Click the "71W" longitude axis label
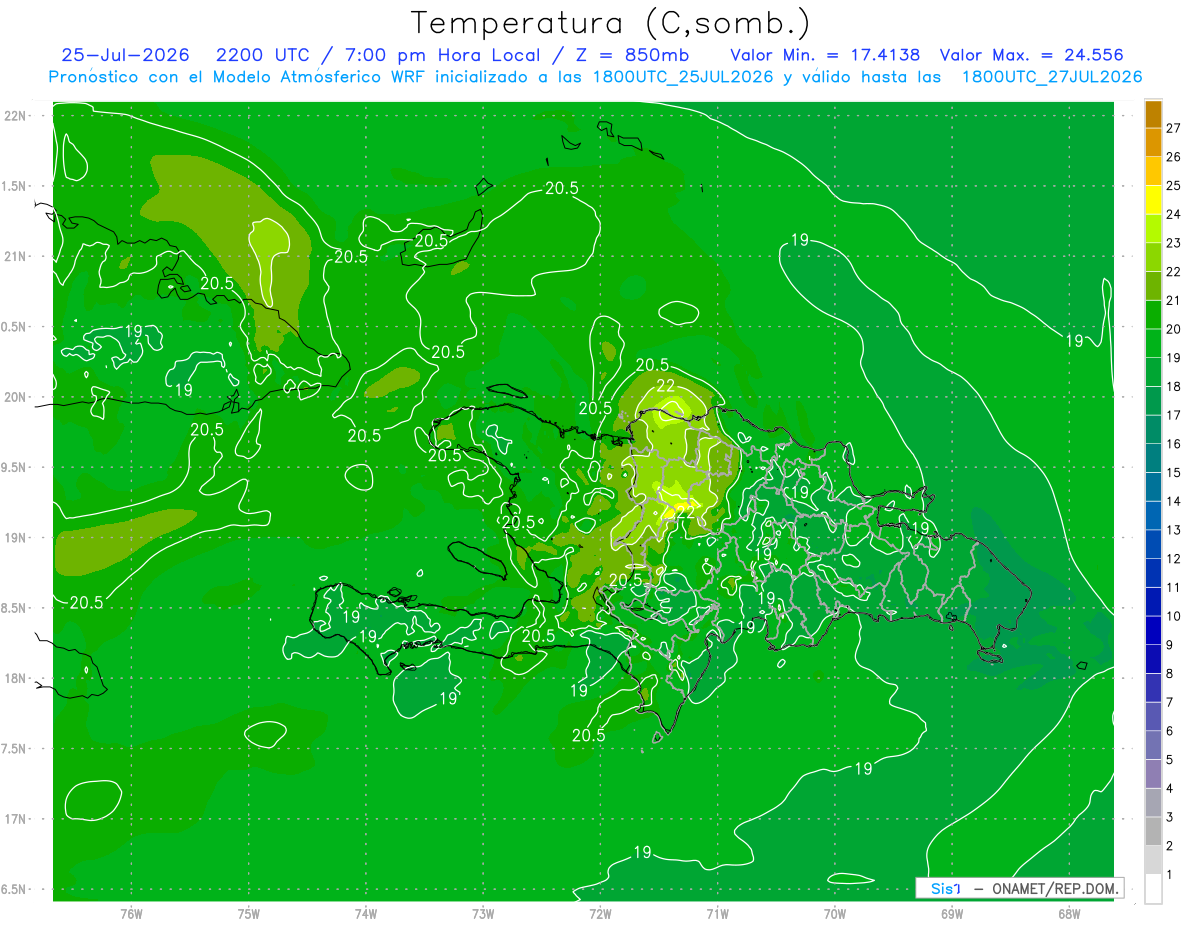This screenshot has height=927, width=1200. (x=717, y=913)
